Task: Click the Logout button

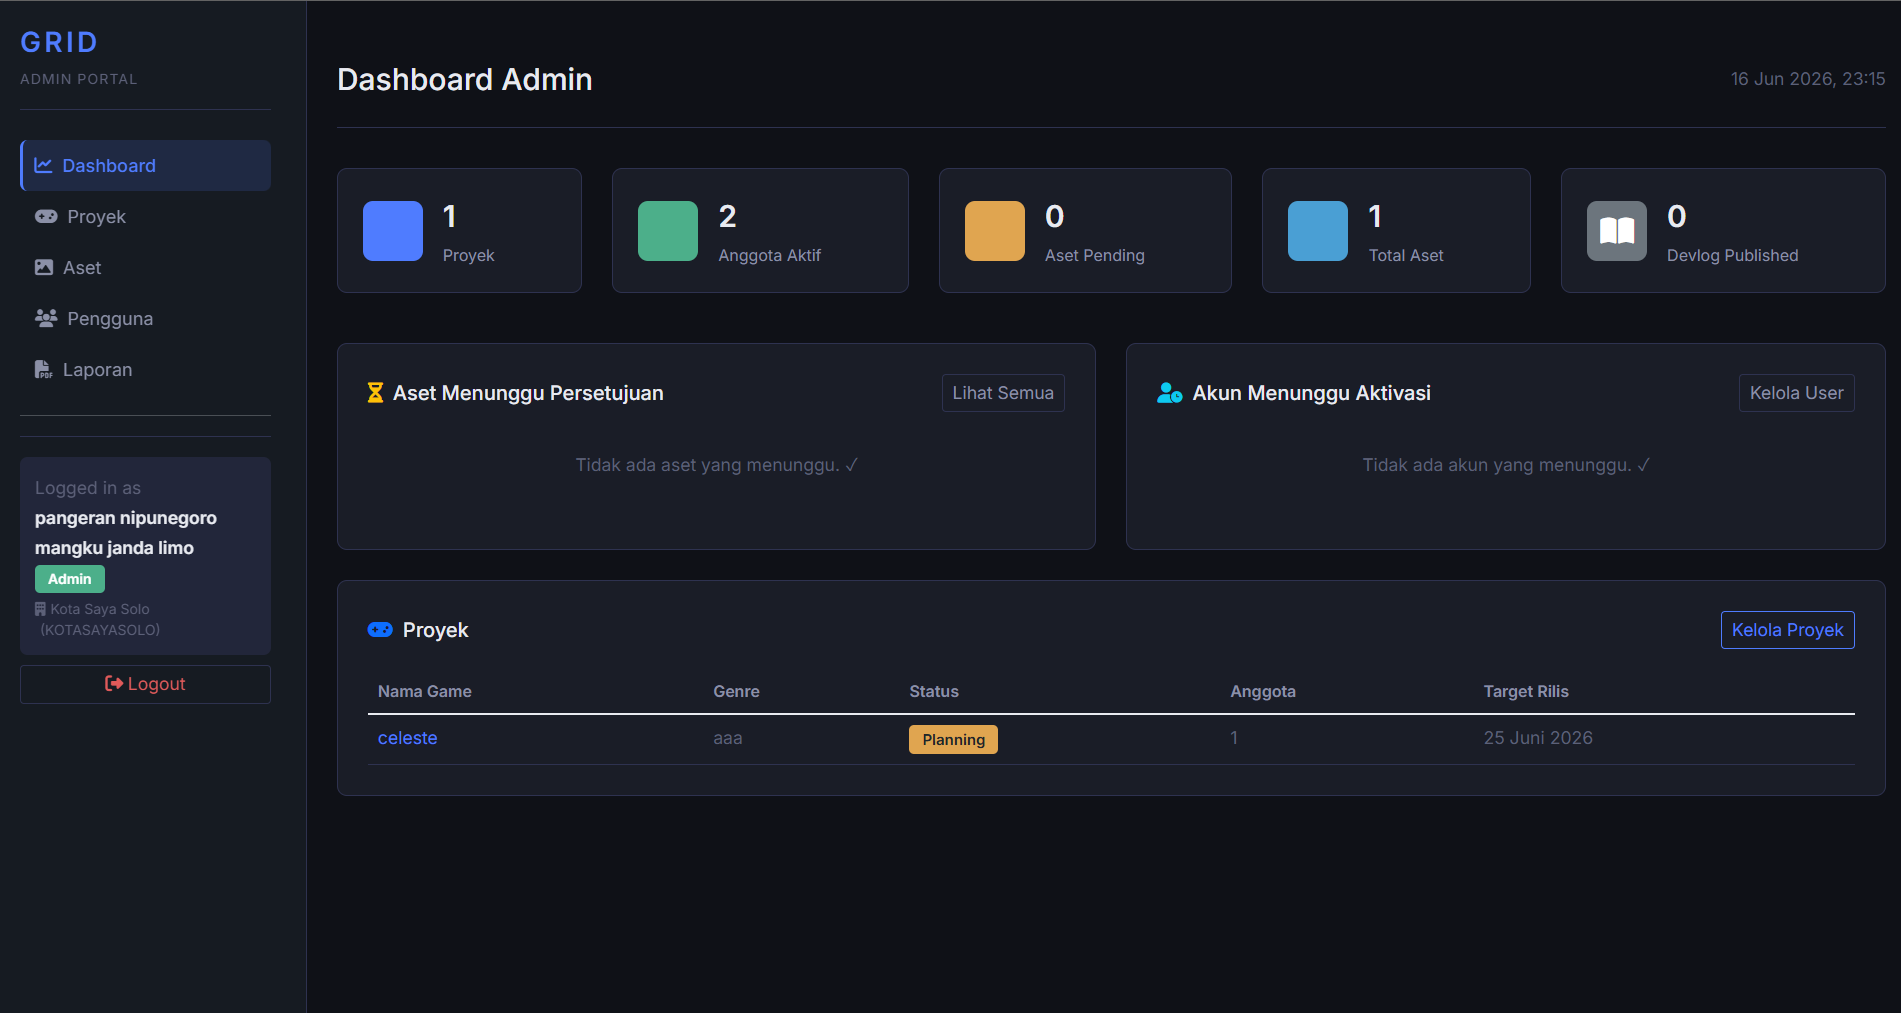Action: (x=145, y=684)
